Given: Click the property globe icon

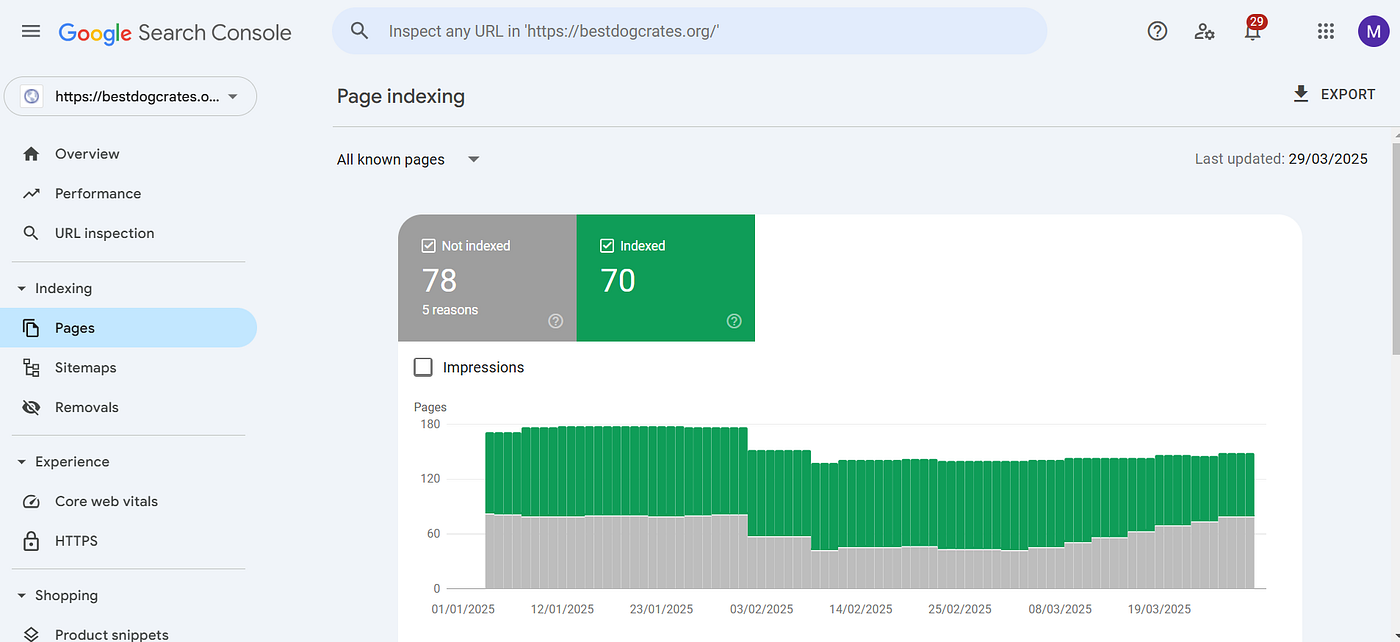Looking at the screenshot, I should coord(32,97).
